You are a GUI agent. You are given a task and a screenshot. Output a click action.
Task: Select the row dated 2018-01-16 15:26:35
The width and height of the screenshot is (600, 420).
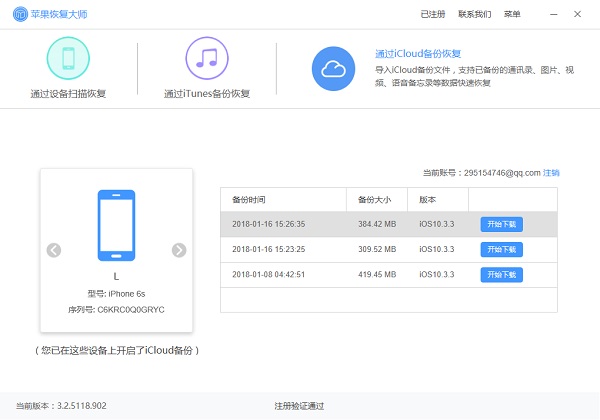389,224
